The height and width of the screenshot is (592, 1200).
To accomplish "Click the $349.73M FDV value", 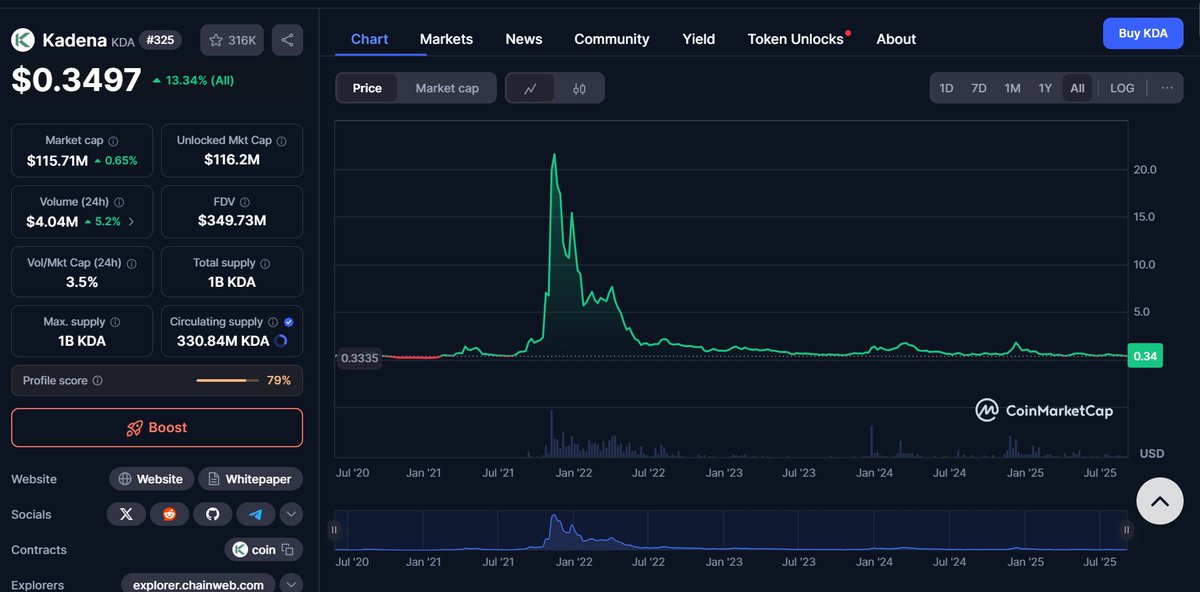I will point(232,221).
